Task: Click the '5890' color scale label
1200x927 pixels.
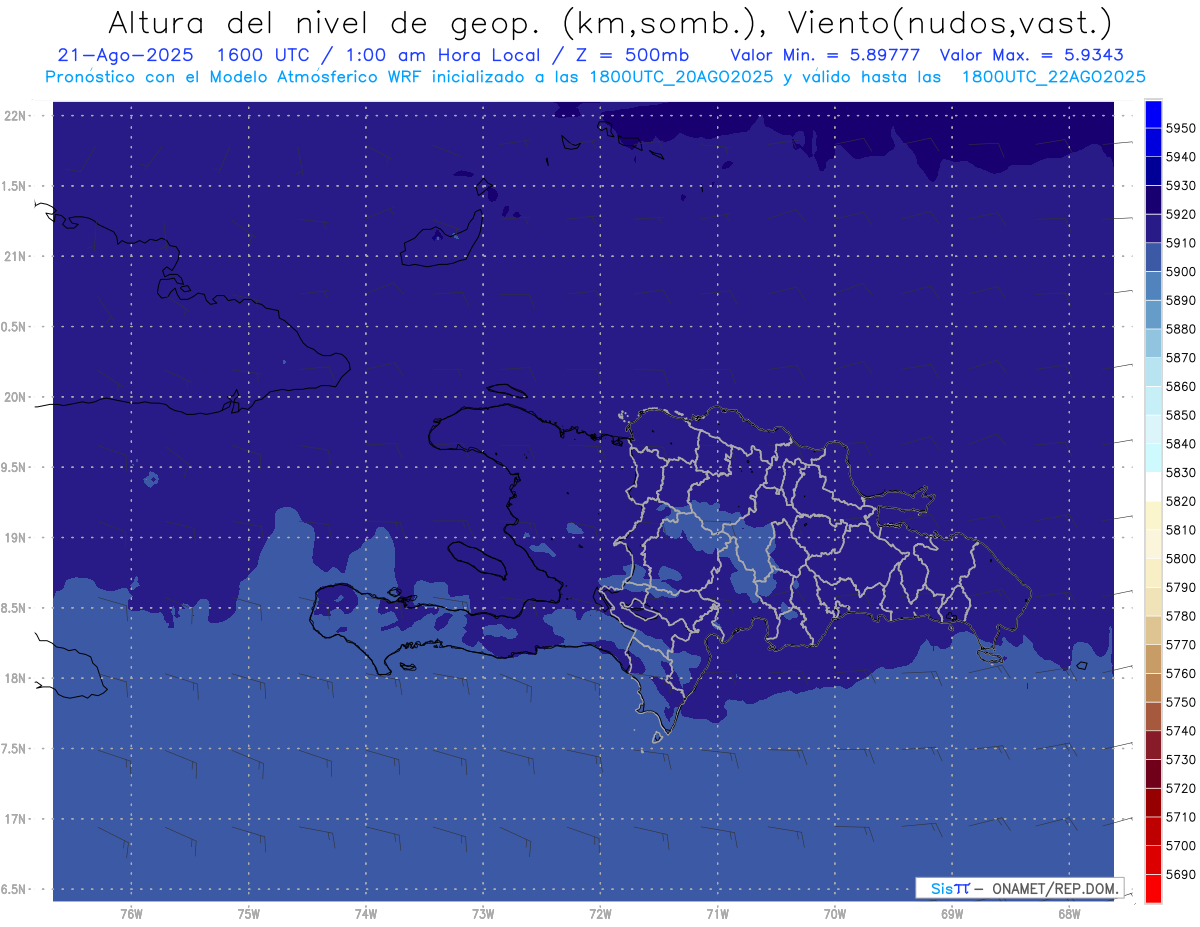Action: (1181, 300)
